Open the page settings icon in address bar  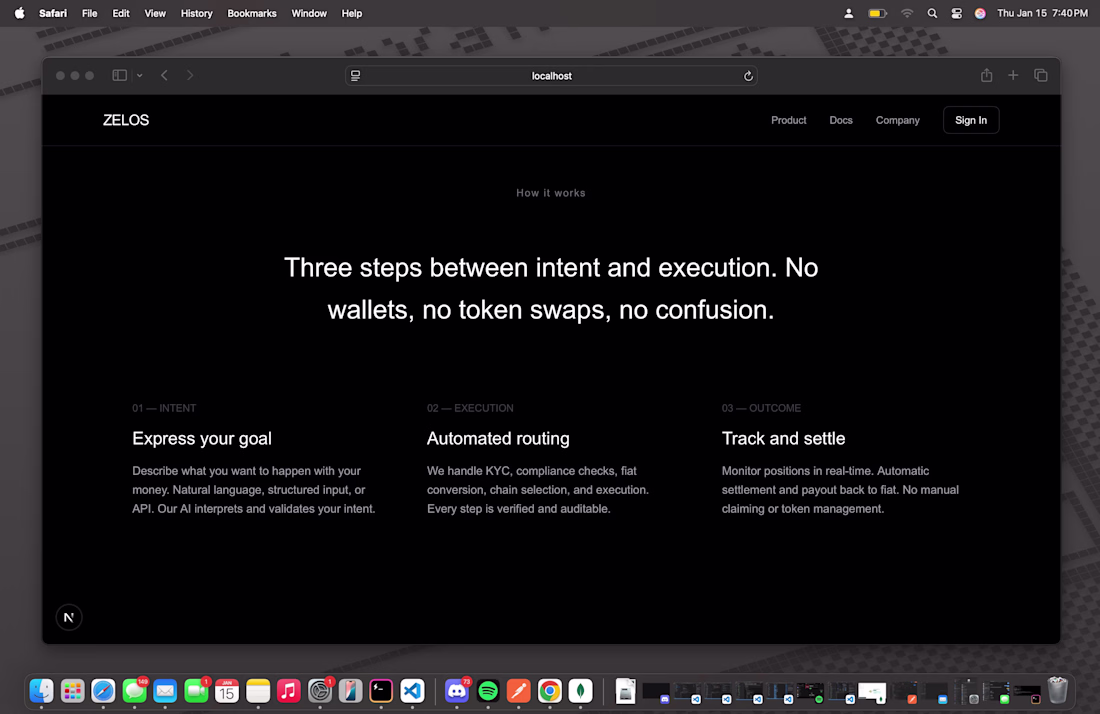point(356,76)
